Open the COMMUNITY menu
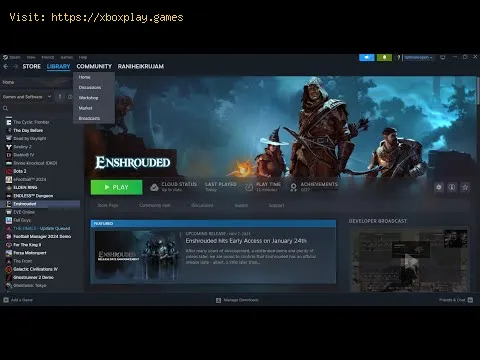Viewport: 480px width, 360px height. [94, 66]
